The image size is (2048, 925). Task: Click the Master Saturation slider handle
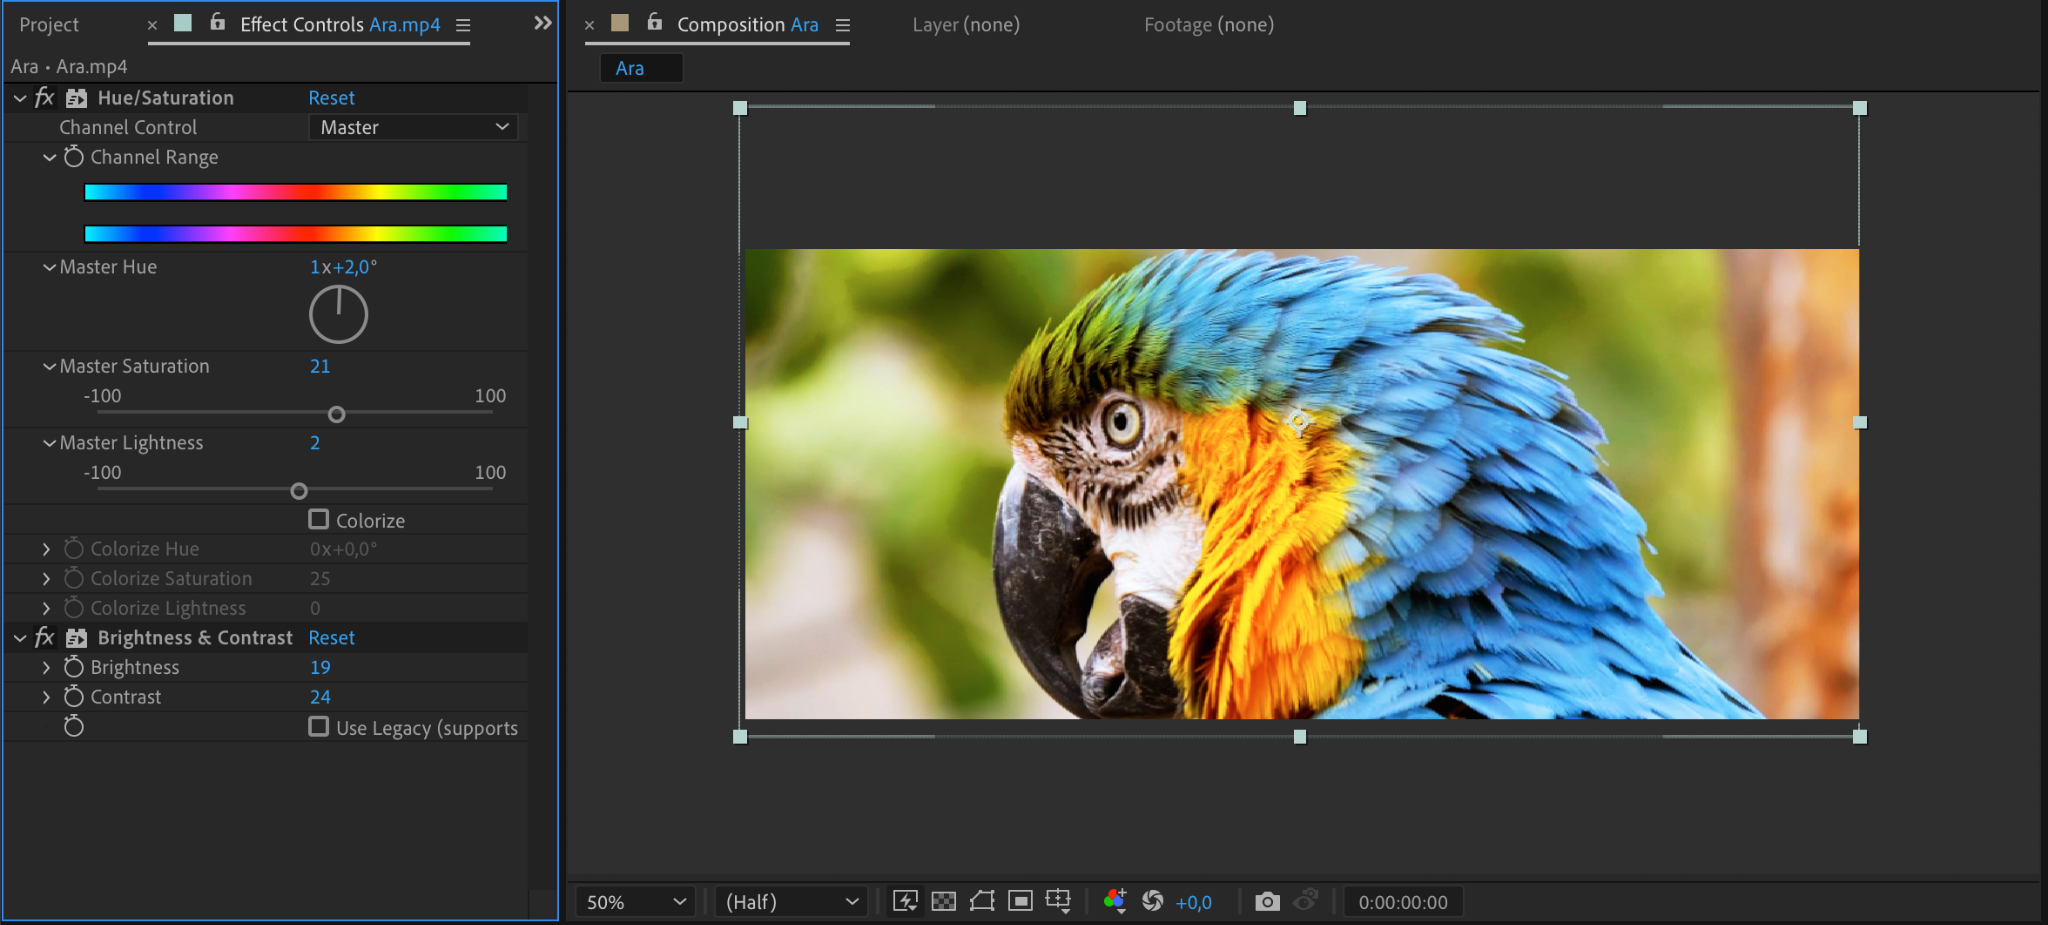coord(337,414)
